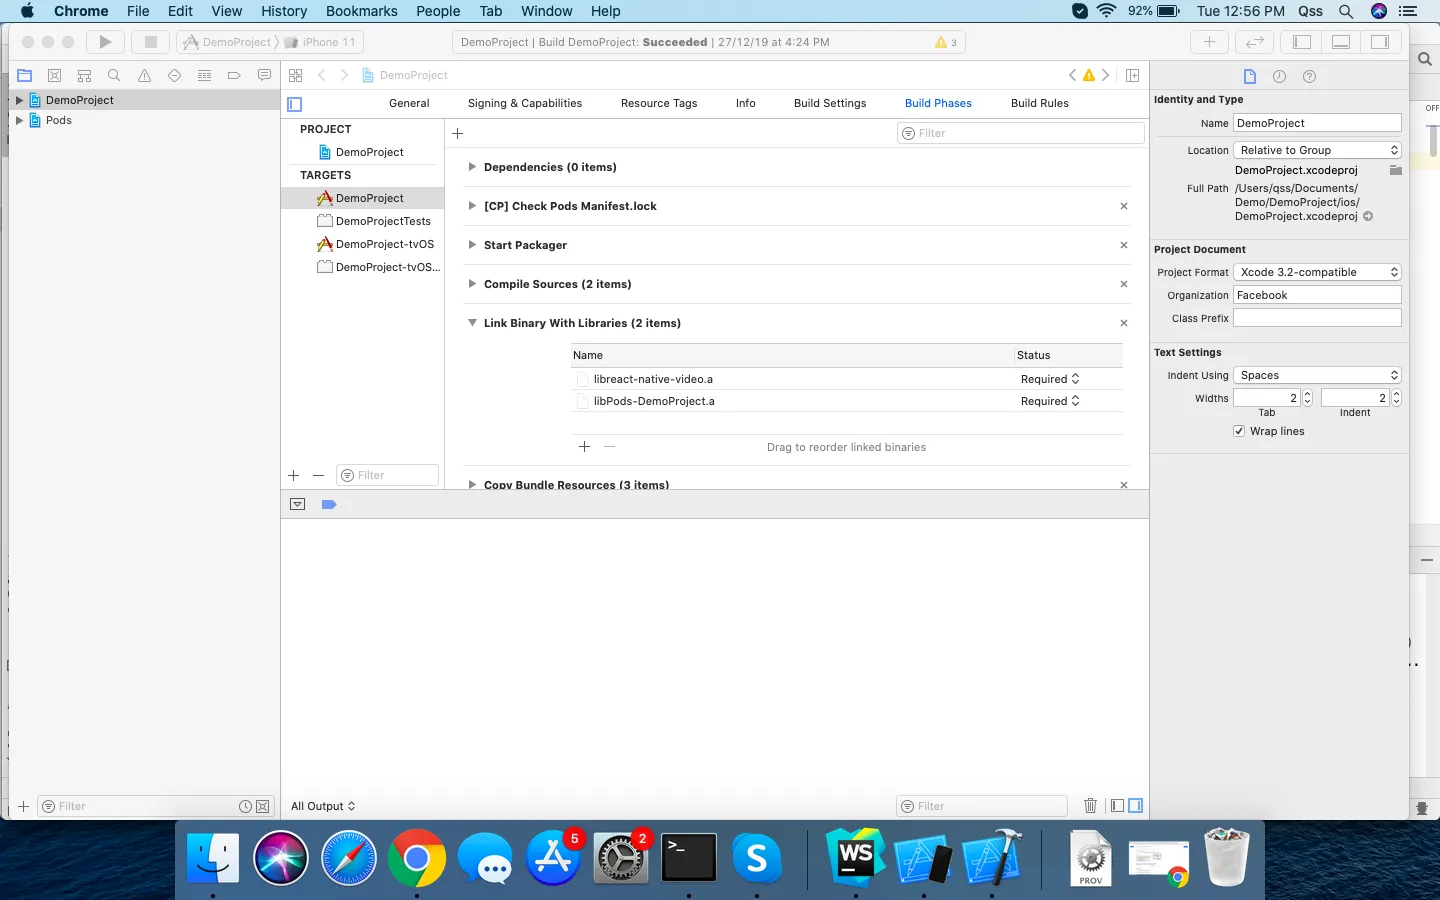This screenshot has width=1440, height=900.
Task: Collapse Link Binary With Libraries section
Action: pos(472,323)
